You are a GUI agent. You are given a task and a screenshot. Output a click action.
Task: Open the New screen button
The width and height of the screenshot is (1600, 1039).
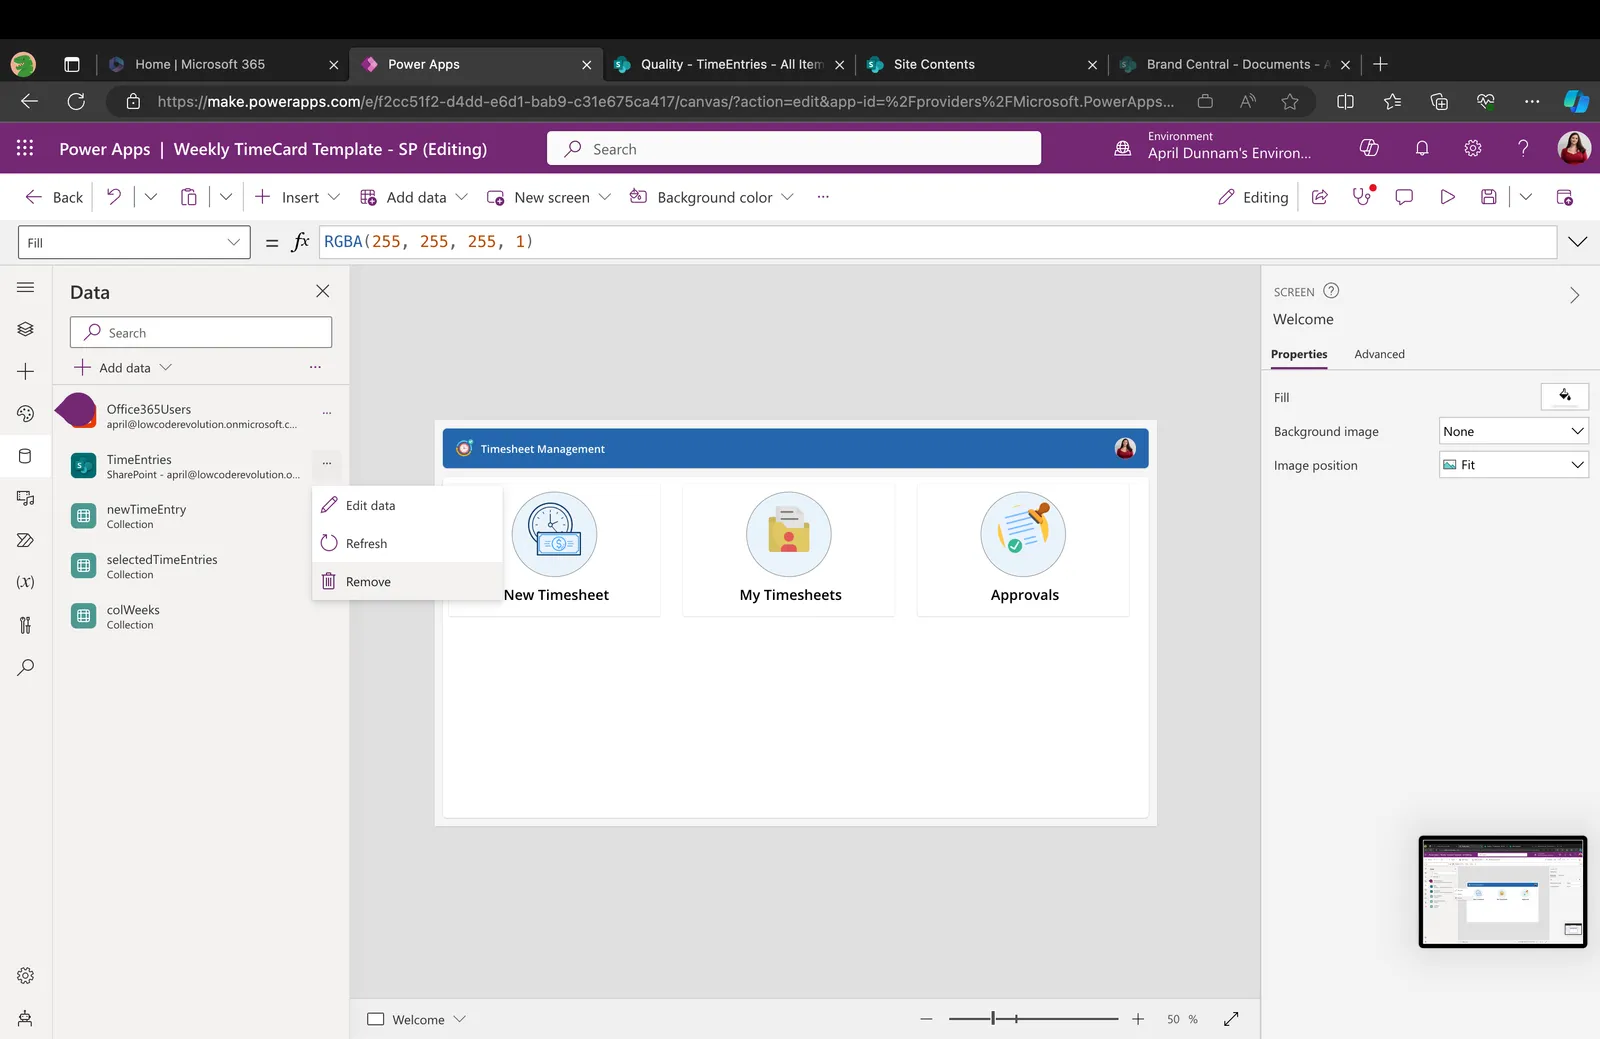(x=548, y=197)
